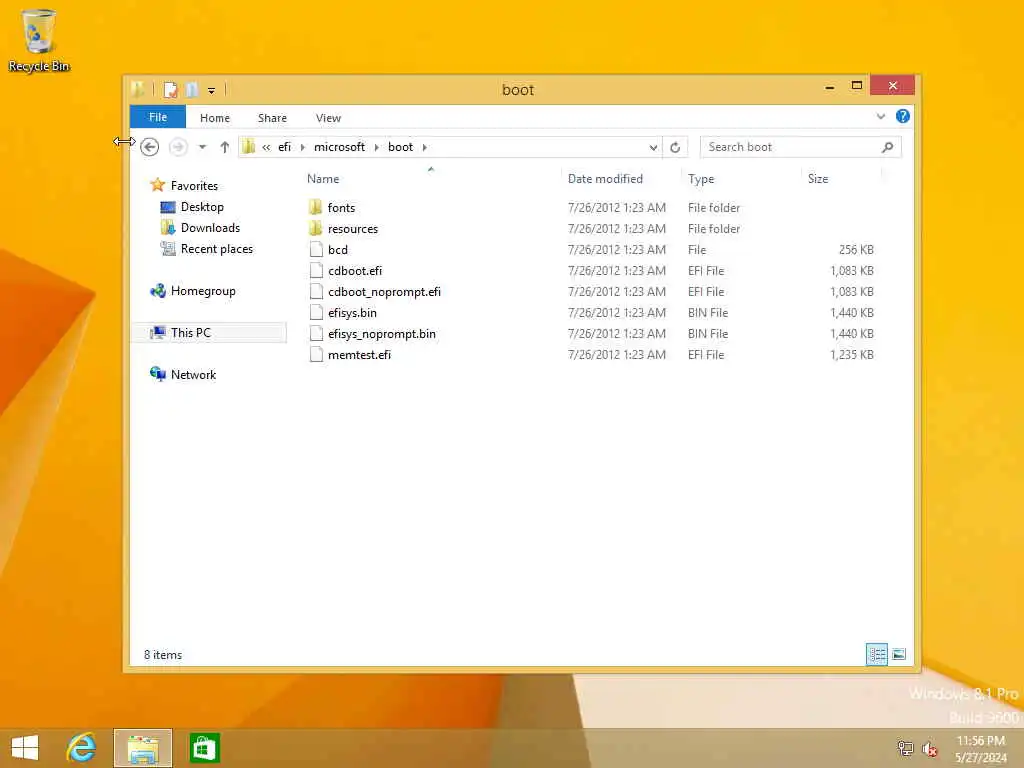Click the network tray icon
Image resolution: width=1024 pixels, height=768 pixels.
click(x=905, y=748)
